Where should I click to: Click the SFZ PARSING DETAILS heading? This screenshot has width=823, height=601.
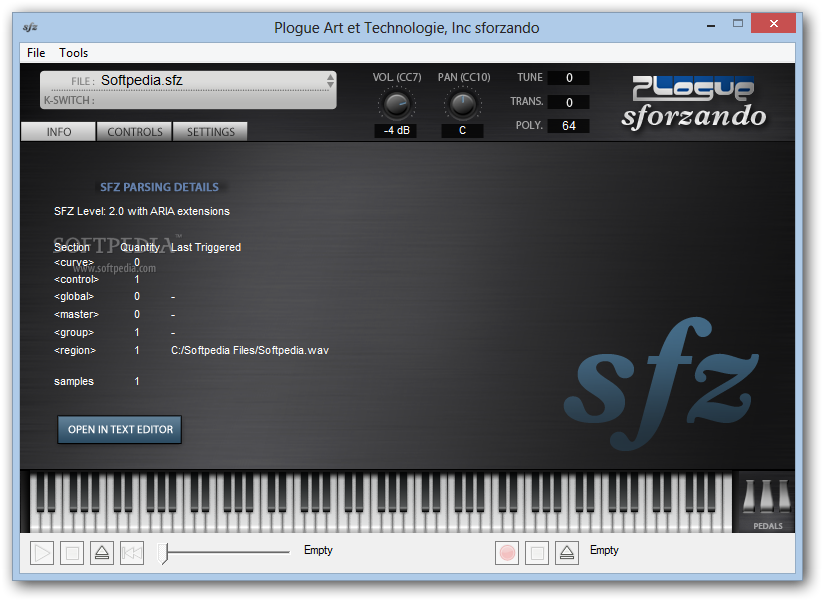tap(159, 187)
